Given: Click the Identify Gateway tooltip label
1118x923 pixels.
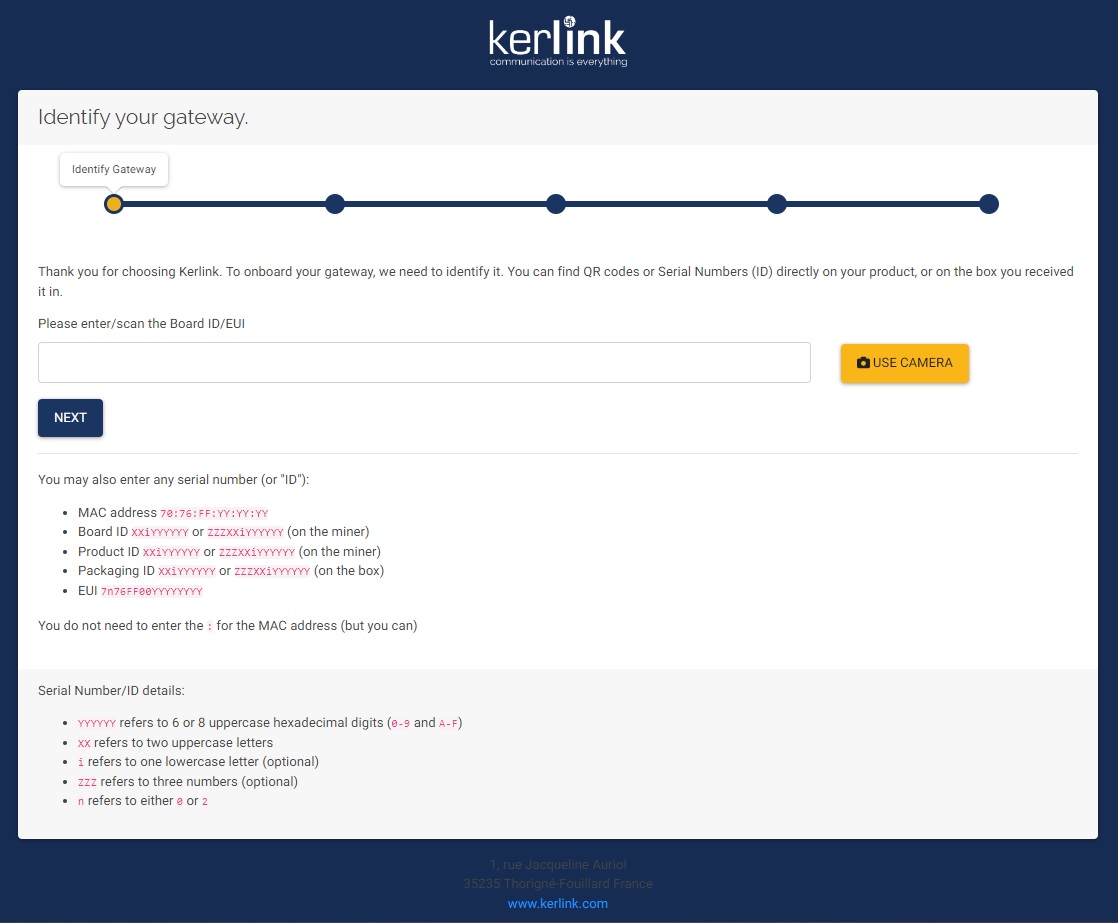Looking at the screenshot, I should pyautogui.click(x=114, y=170).
